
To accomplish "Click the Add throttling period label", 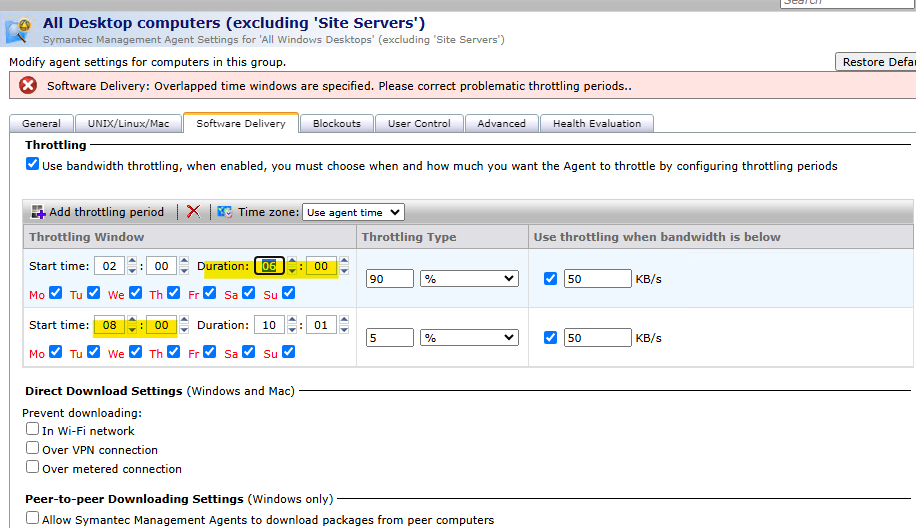I will coord(106,212).
